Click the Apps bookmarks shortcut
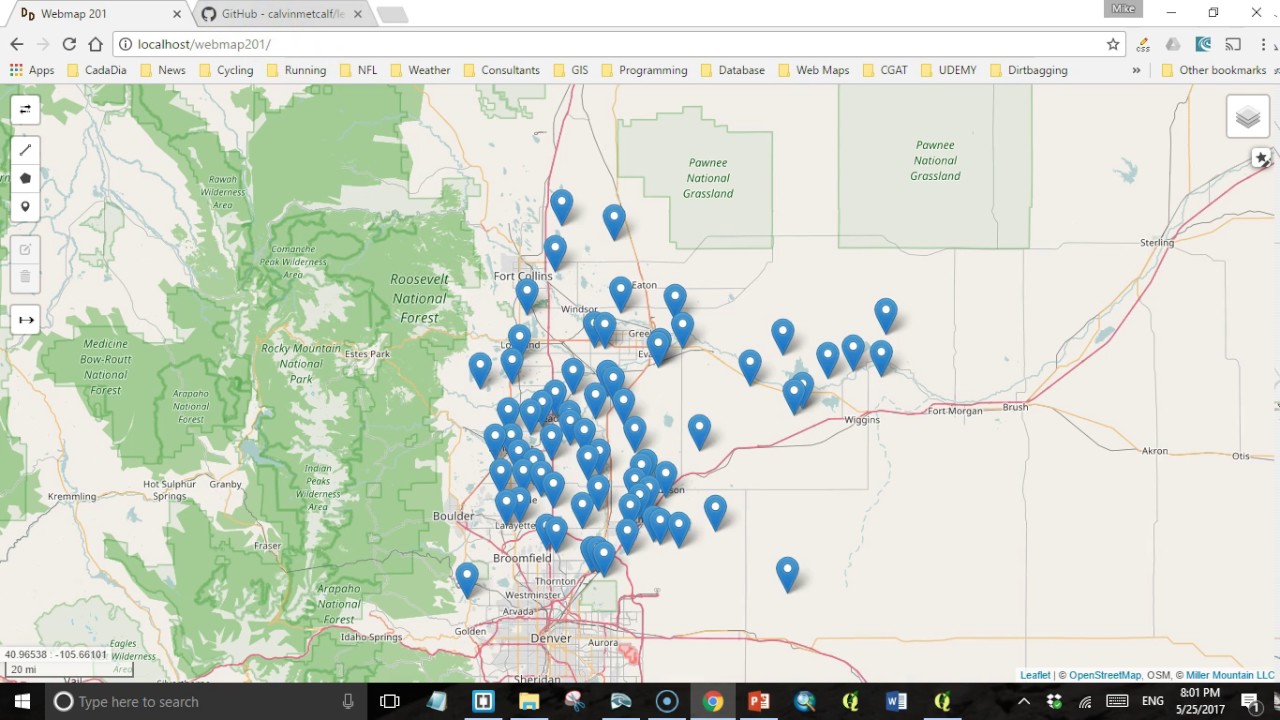 coord(32,70)
